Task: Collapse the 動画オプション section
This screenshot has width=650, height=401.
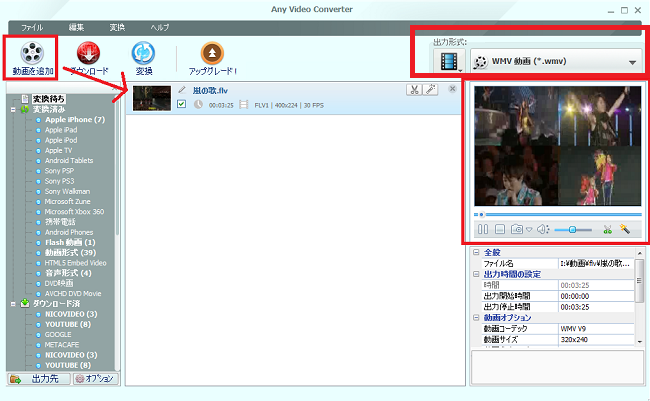Action: tap(476, 318)
